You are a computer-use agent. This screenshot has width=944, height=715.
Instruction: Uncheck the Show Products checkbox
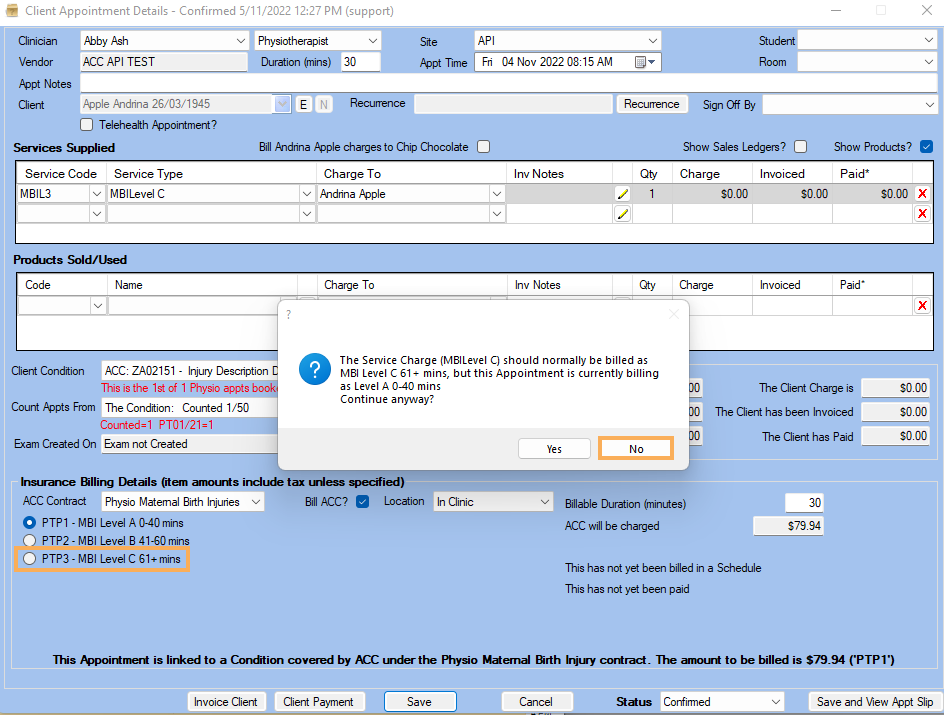(926, 147)
